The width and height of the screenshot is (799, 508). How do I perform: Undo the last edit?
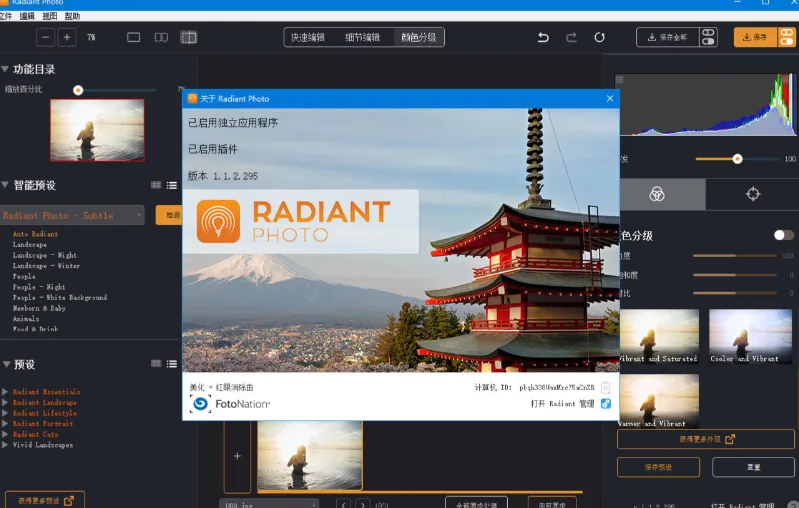[543, 37]
